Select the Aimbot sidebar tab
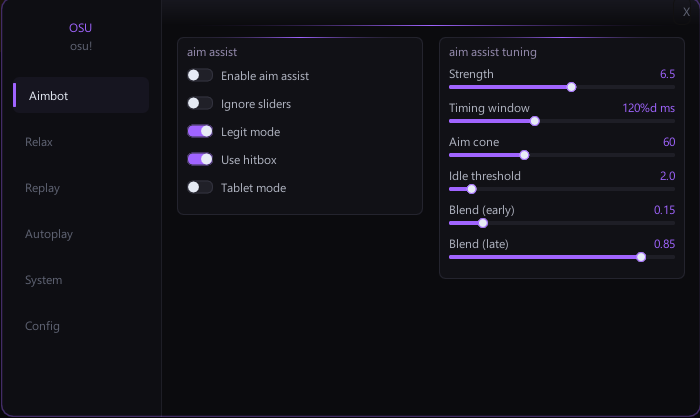Image resolution: width=700 pixels, height=418 pixels. pyautogui.click(x=81, y=95)
